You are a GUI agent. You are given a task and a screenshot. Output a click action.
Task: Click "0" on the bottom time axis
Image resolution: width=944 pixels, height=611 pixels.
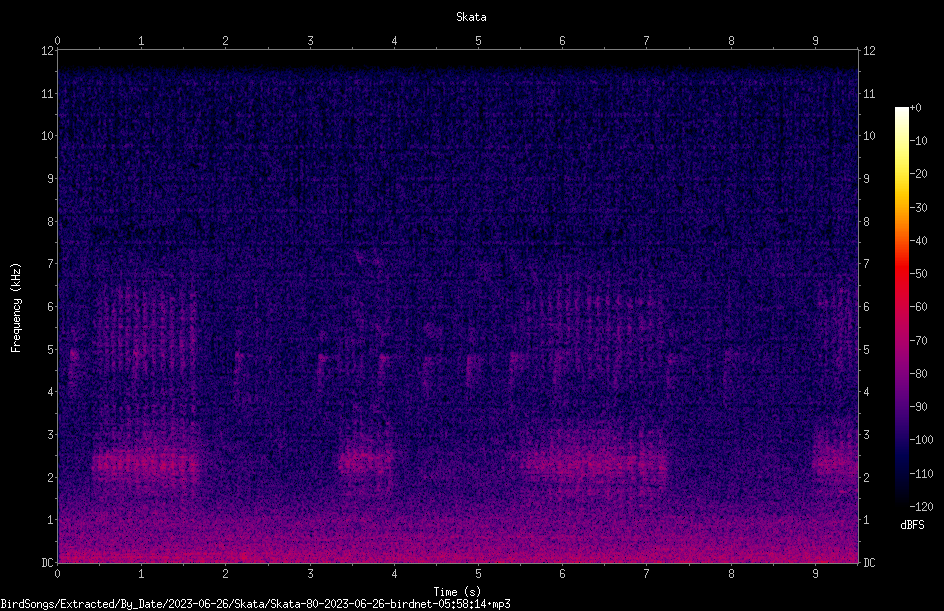[x=57, y=574]
